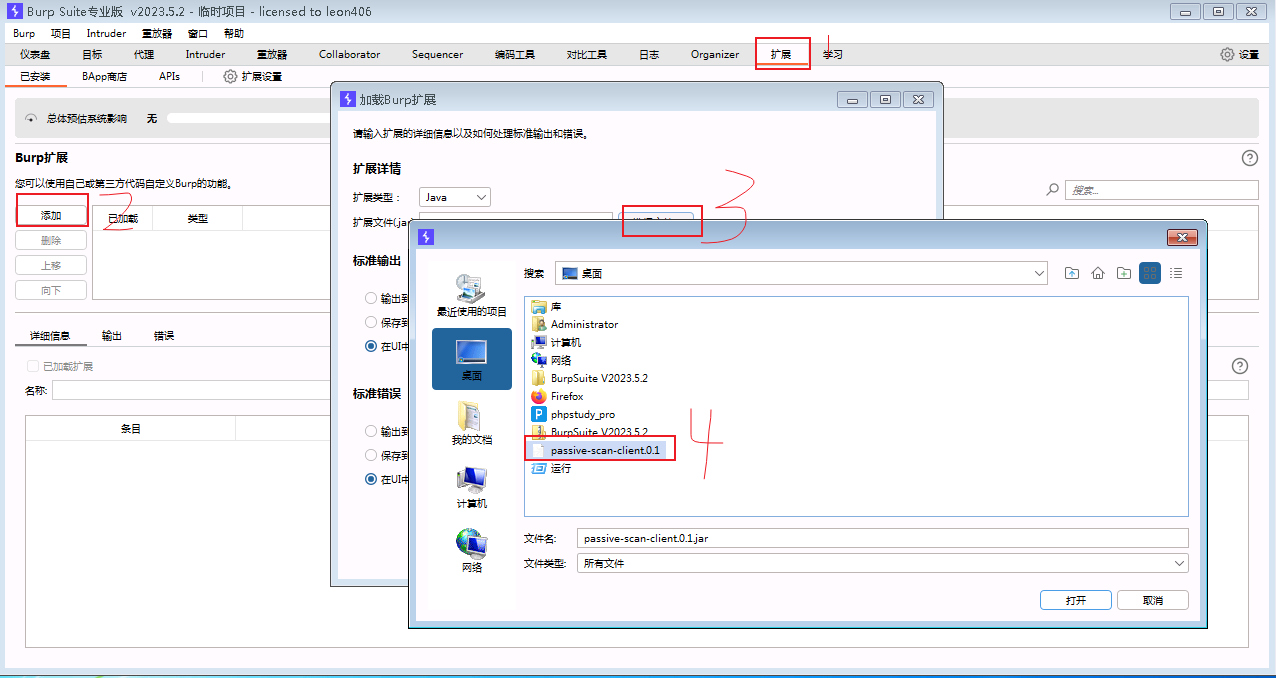The image size is (1276, 678).
Task: Click the magnifier icon next to 搜索 field
Action: tap(1052, 189)
